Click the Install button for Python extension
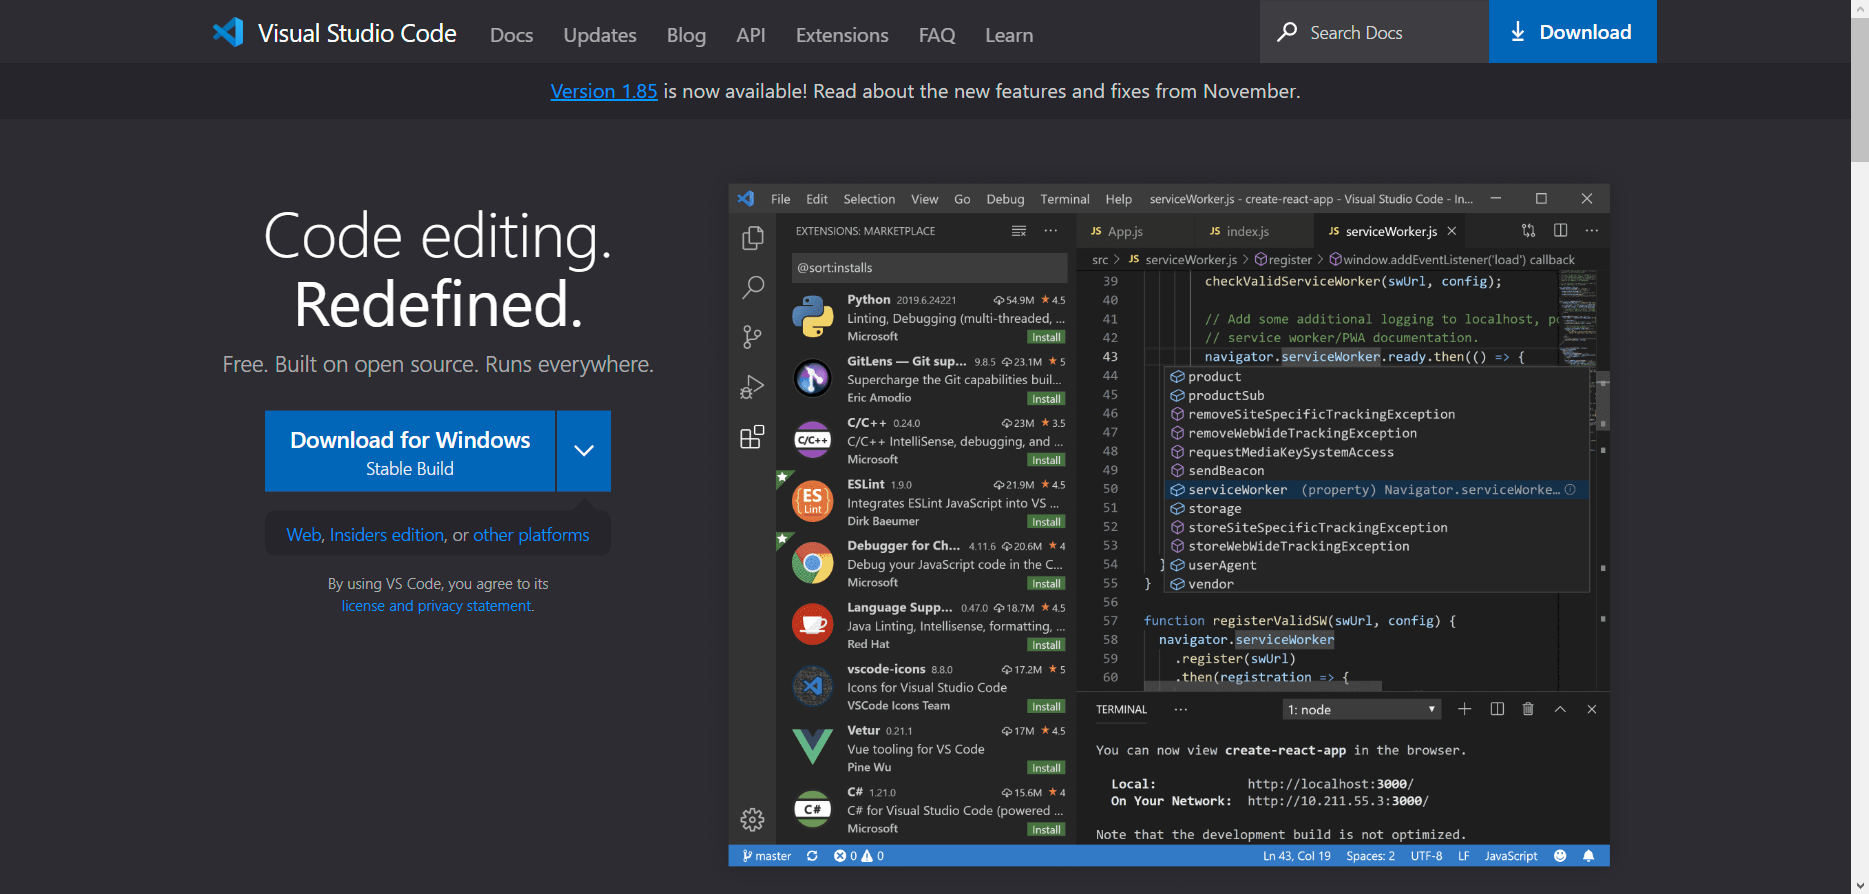This screenshot has height=894, width=1869. (x=1046, y=337)
